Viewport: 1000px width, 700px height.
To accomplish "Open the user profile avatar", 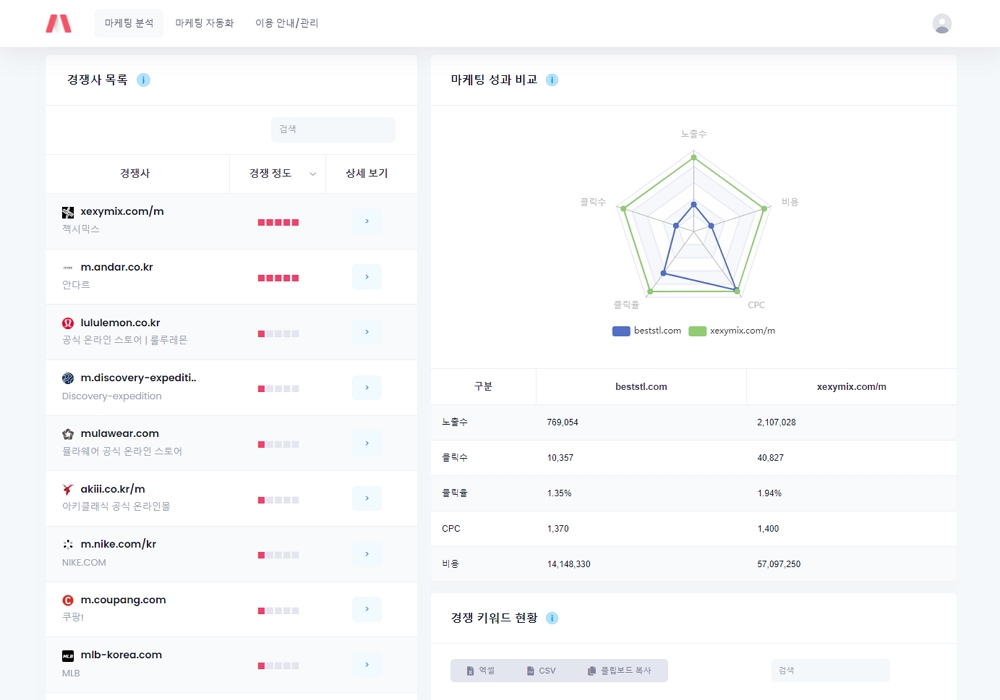I will click(x=941, y=24).
